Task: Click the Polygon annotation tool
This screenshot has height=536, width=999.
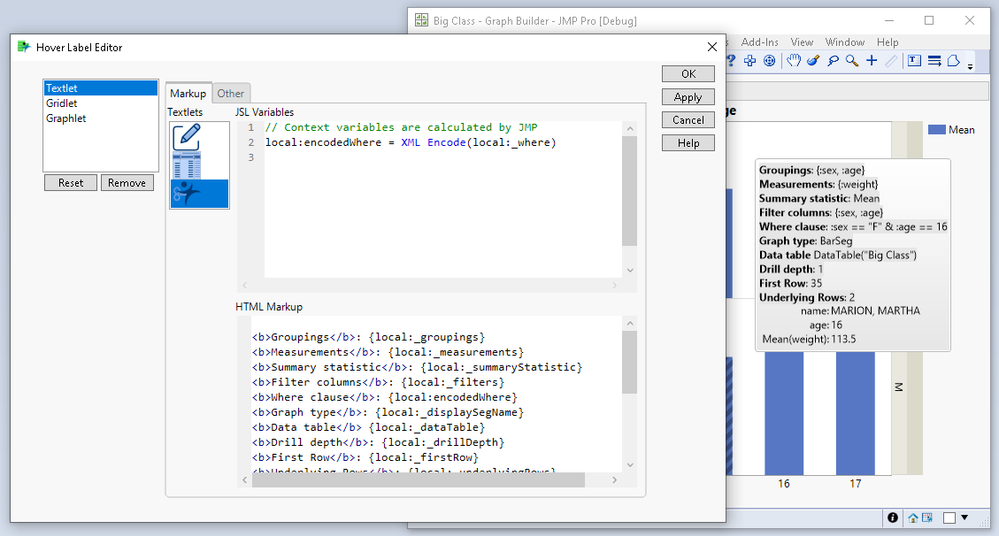Action: (953, 62)
